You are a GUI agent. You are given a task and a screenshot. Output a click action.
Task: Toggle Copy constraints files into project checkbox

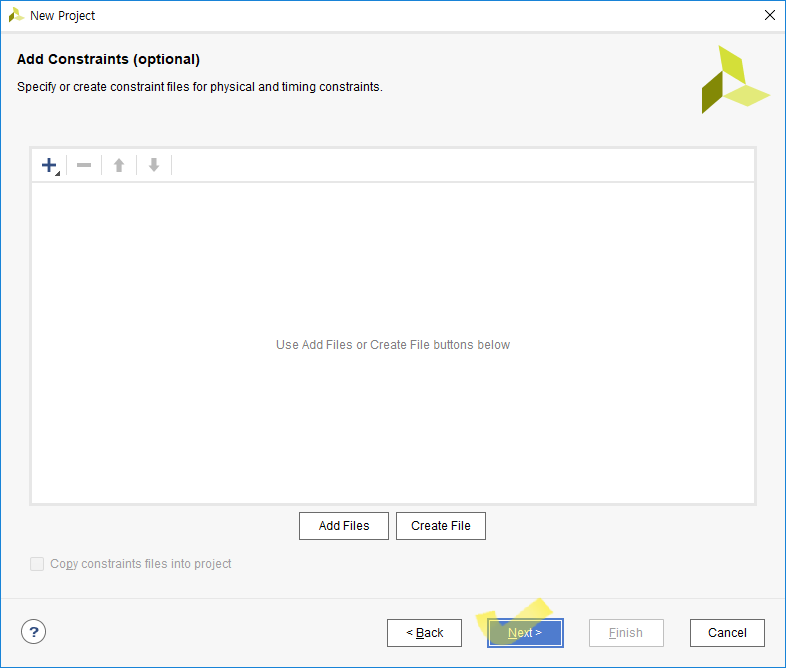point(37,564)
